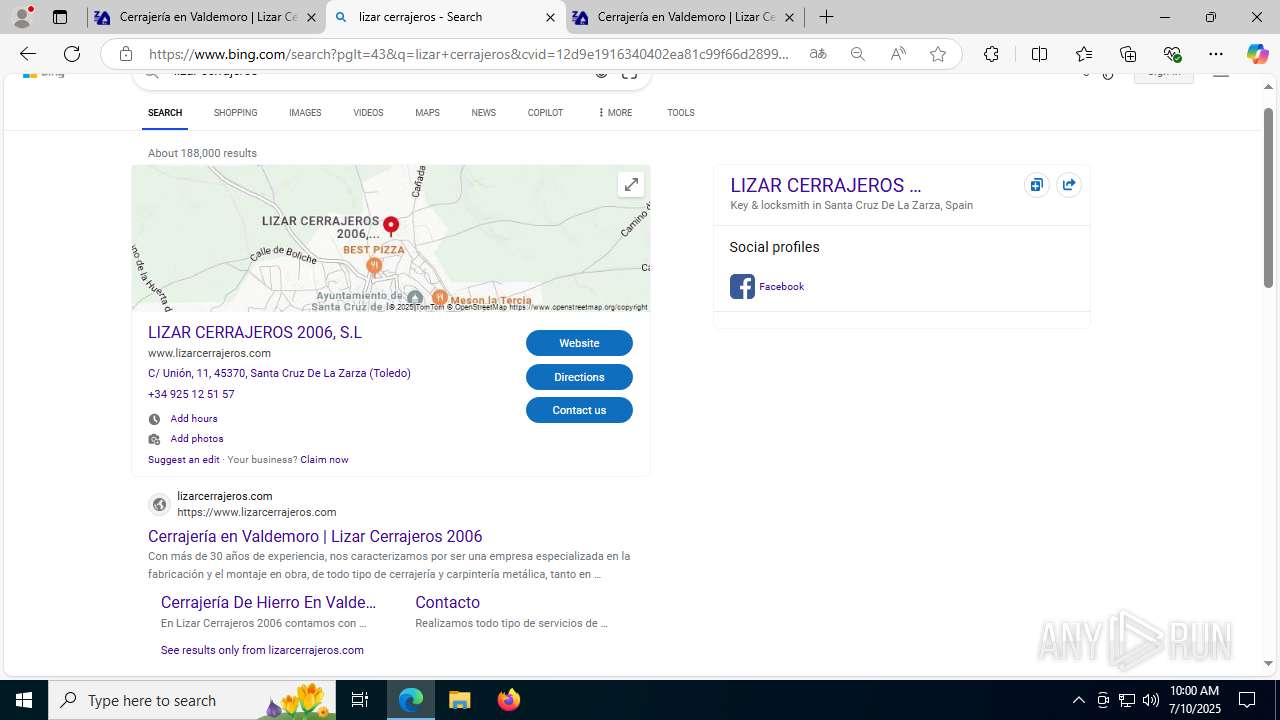Click the page vertical scrollbar thumb

[x=1268, y=197]
